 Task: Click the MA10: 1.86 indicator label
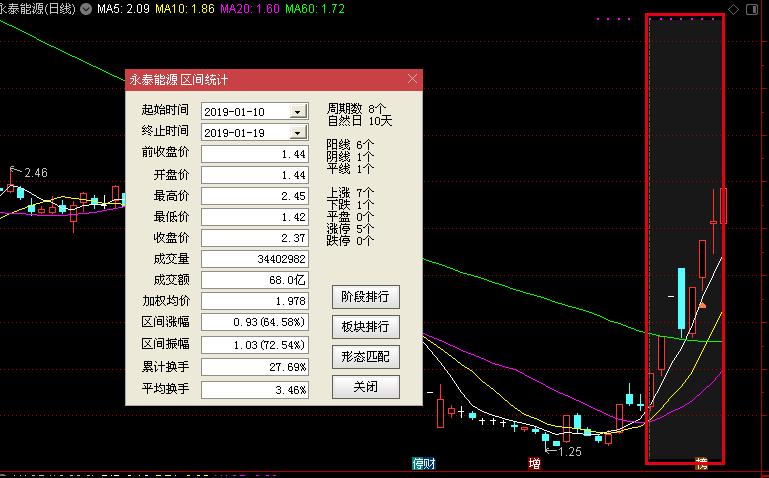point(185,9)
